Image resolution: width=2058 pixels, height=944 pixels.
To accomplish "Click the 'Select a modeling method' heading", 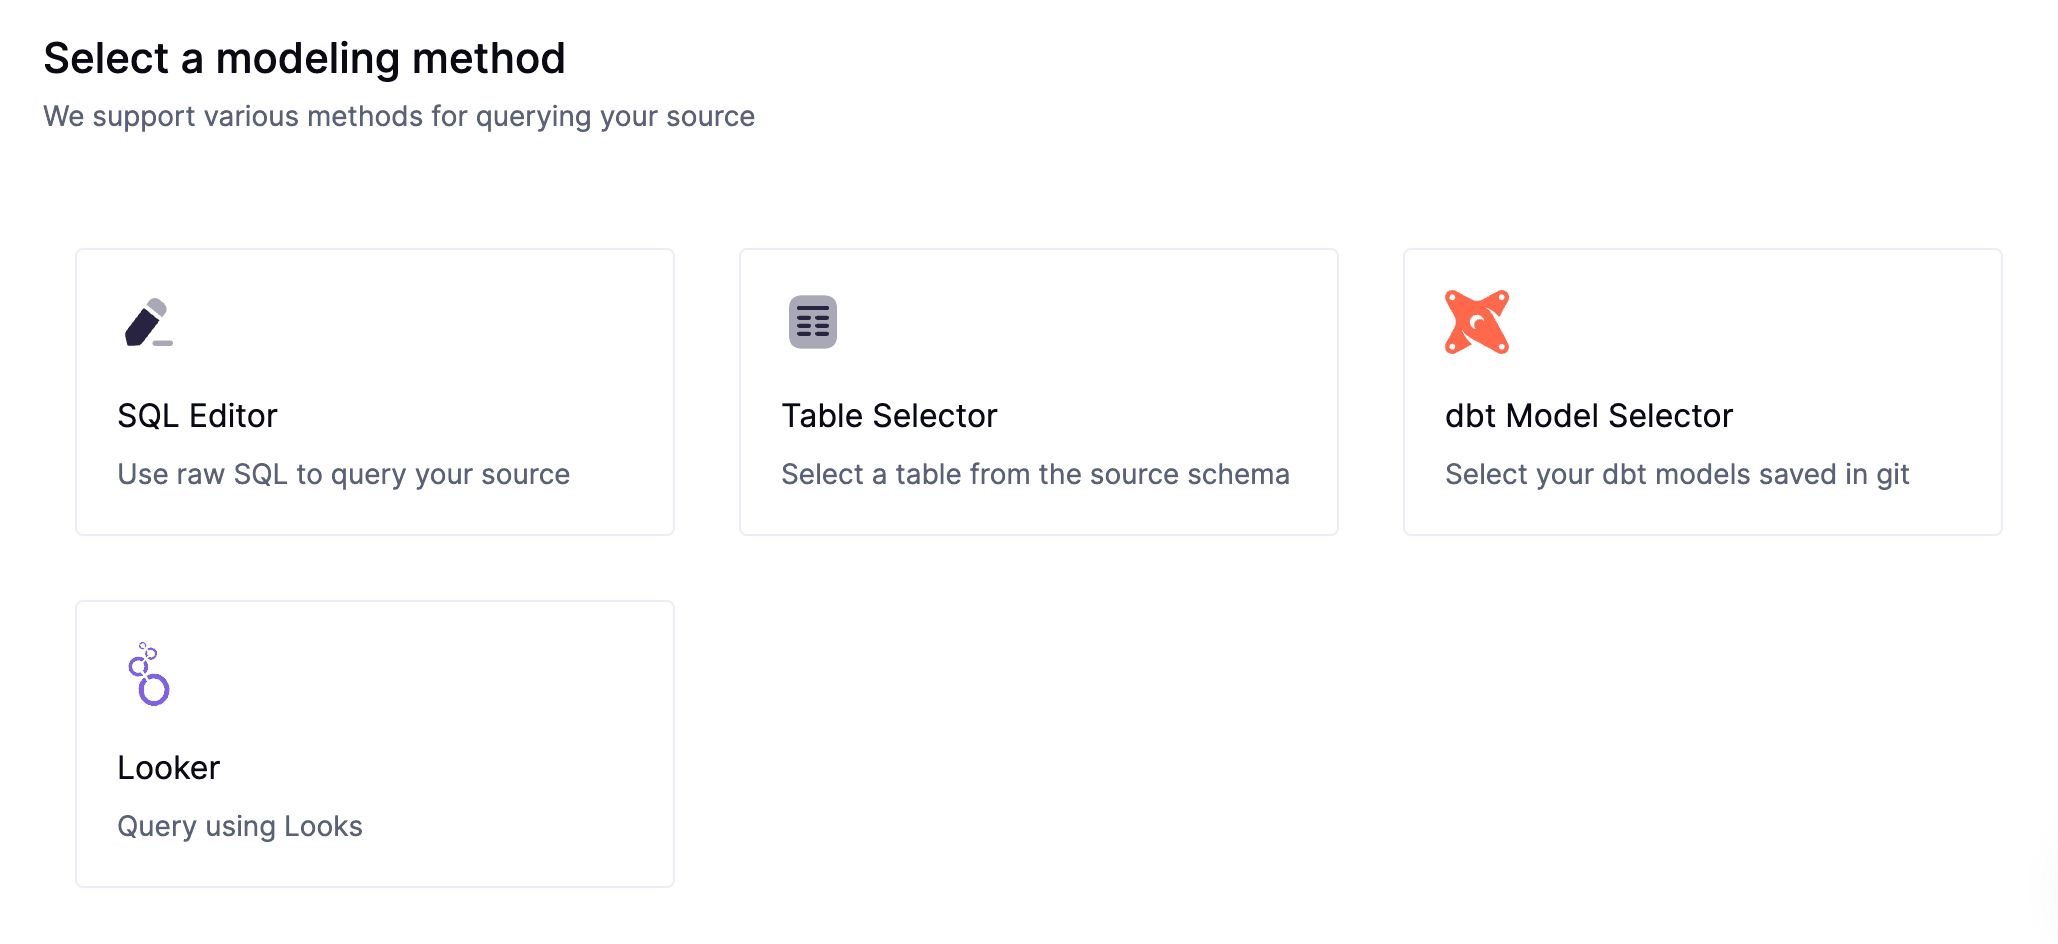I will pyautogui.click(x=304, y=58).
